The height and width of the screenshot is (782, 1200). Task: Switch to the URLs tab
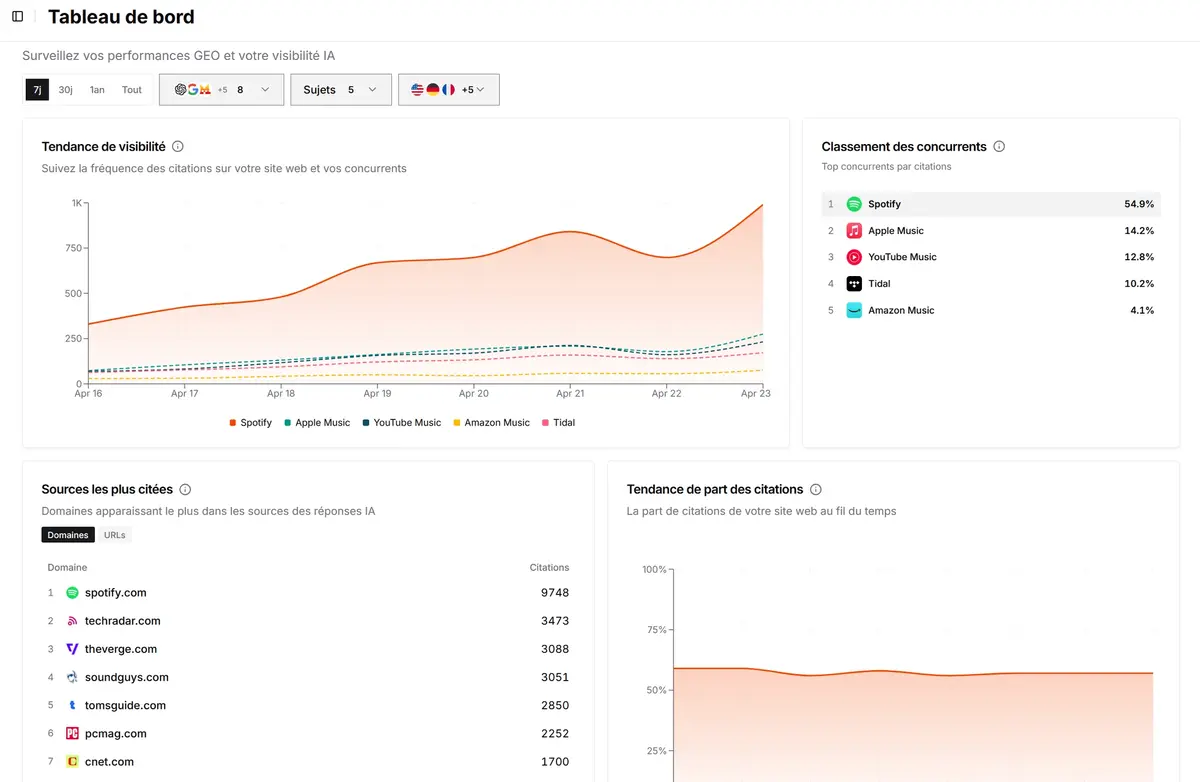(x=115, y=535)
